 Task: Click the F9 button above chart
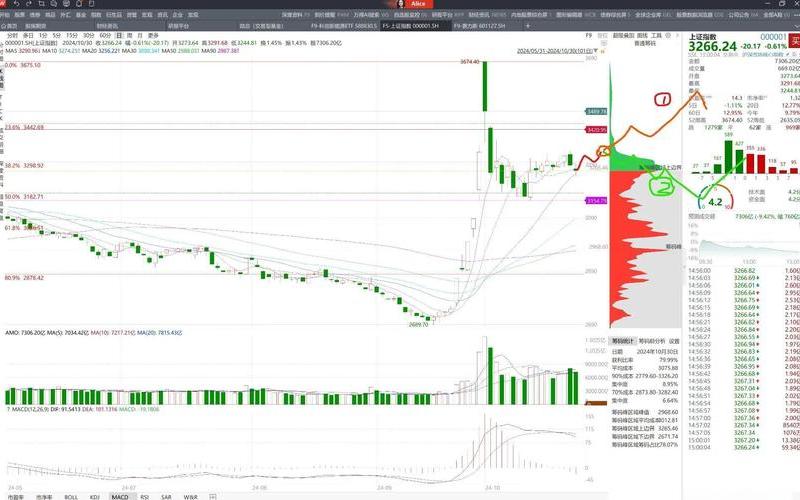tap(588, 36)
